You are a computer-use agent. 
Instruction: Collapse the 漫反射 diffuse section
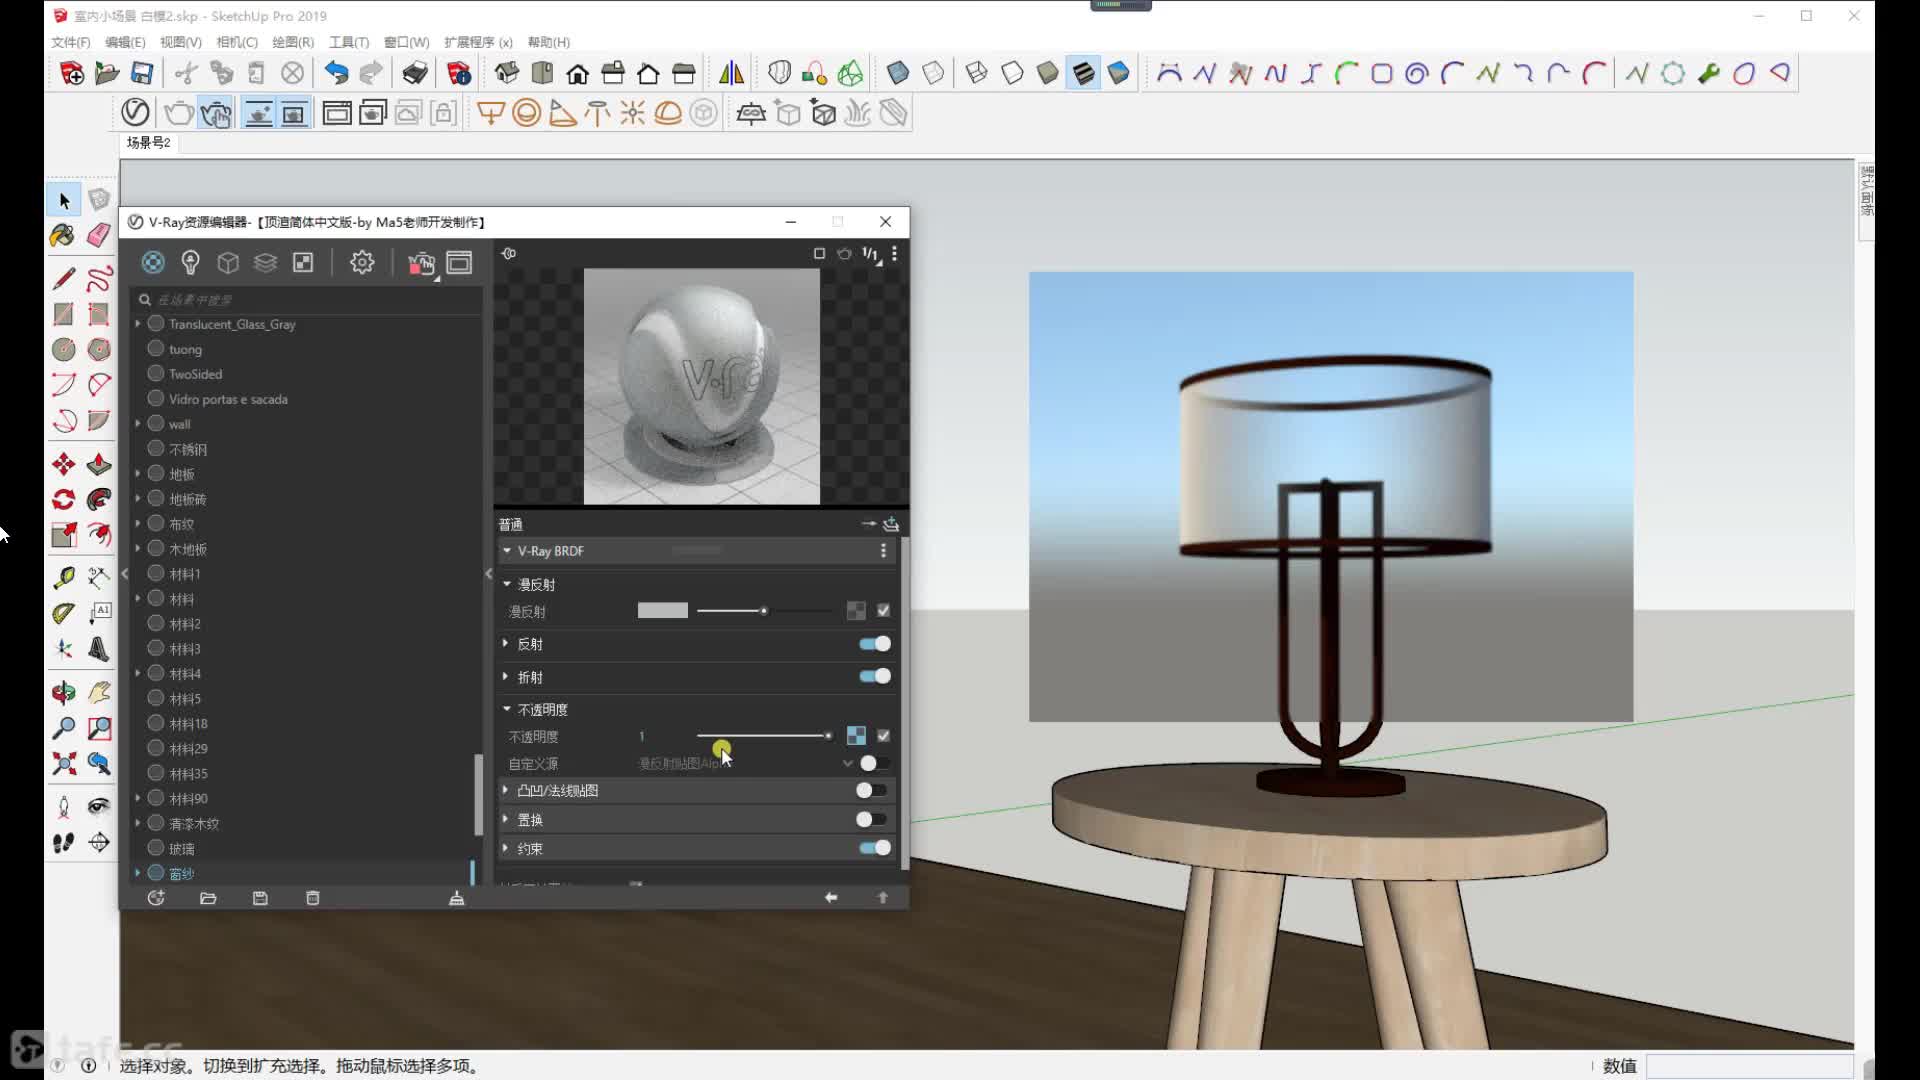point(507,584)
